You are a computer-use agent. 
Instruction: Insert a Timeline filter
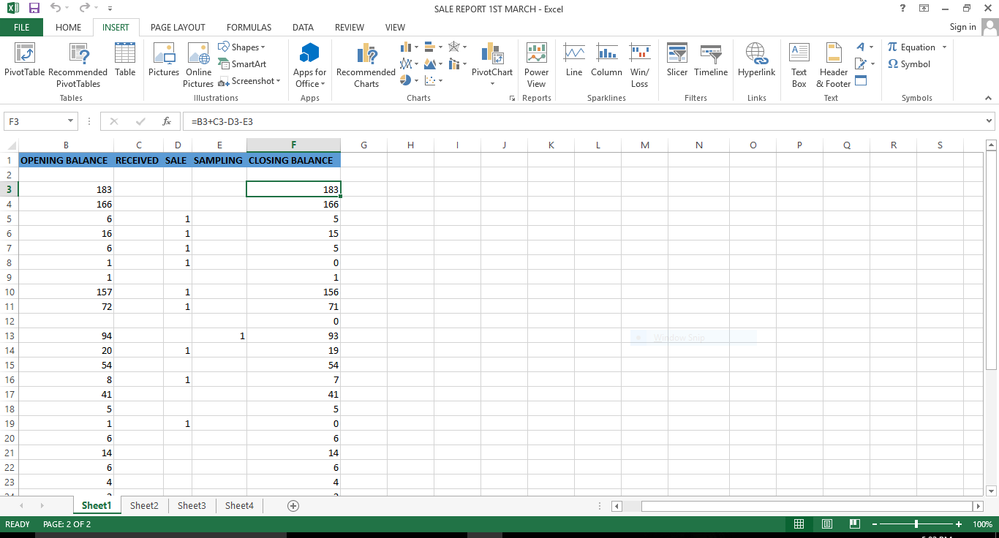pyautogui.click(x=711, y=60)
